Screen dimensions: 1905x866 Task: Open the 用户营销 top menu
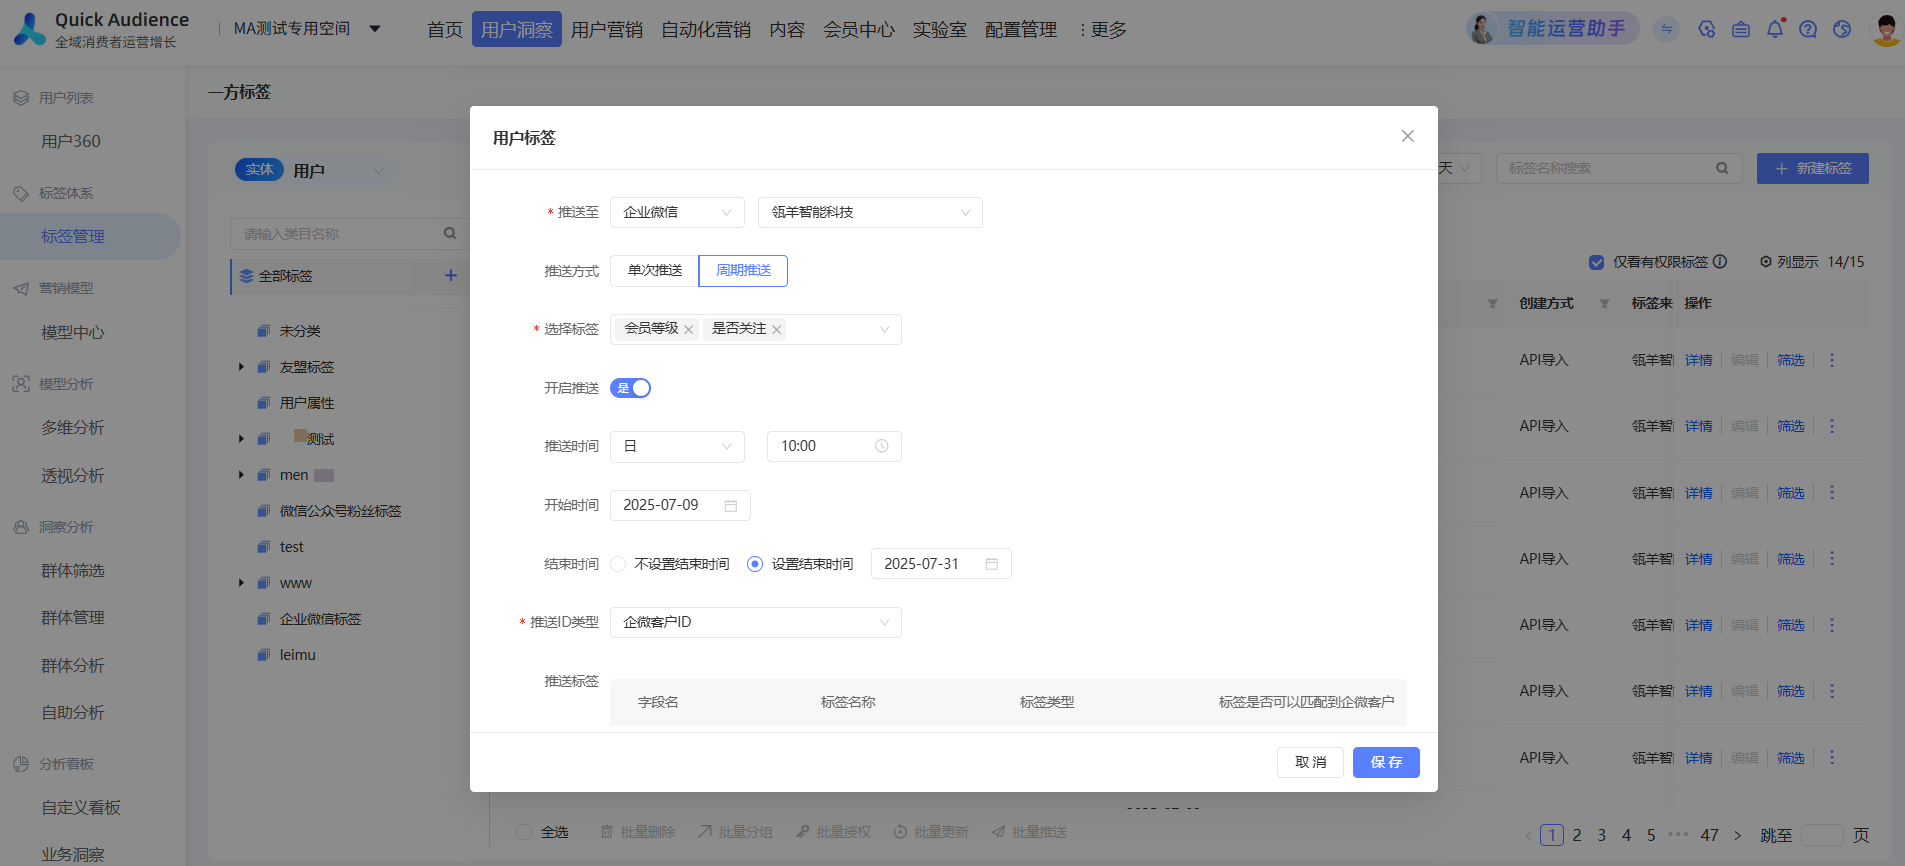point(606,30)
